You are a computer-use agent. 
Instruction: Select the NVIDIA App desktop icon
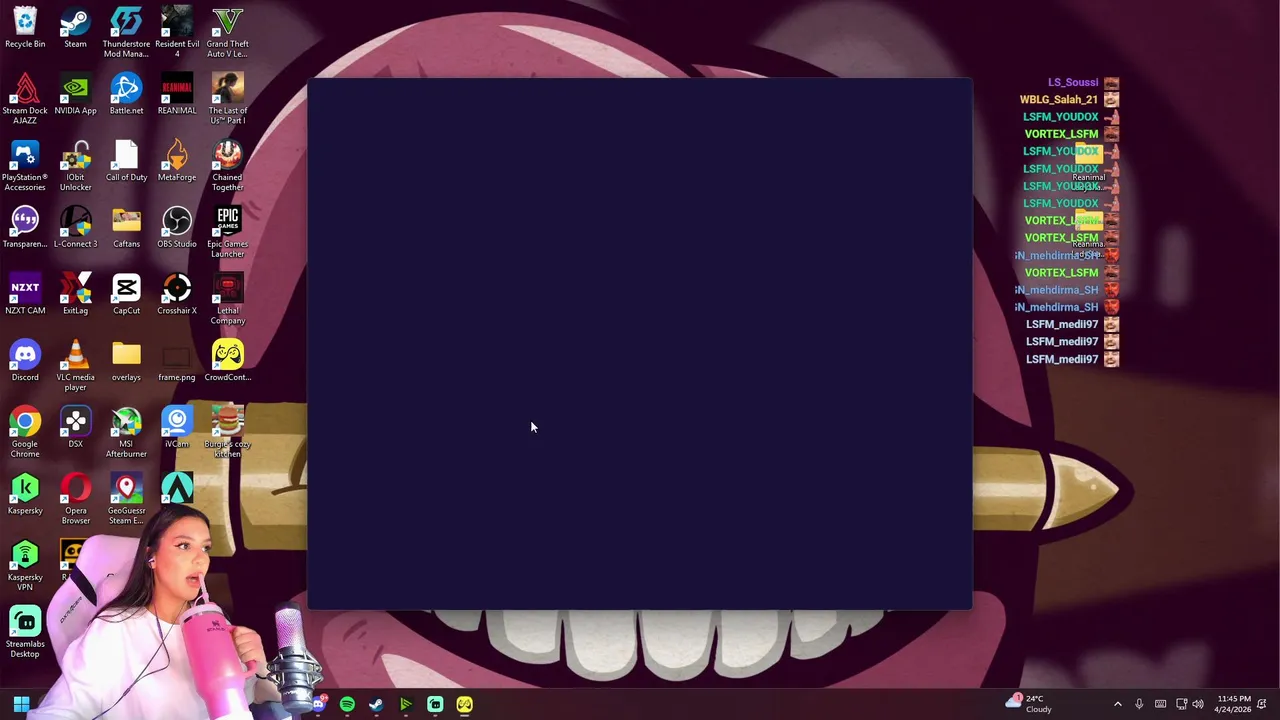tap(75, 95)
